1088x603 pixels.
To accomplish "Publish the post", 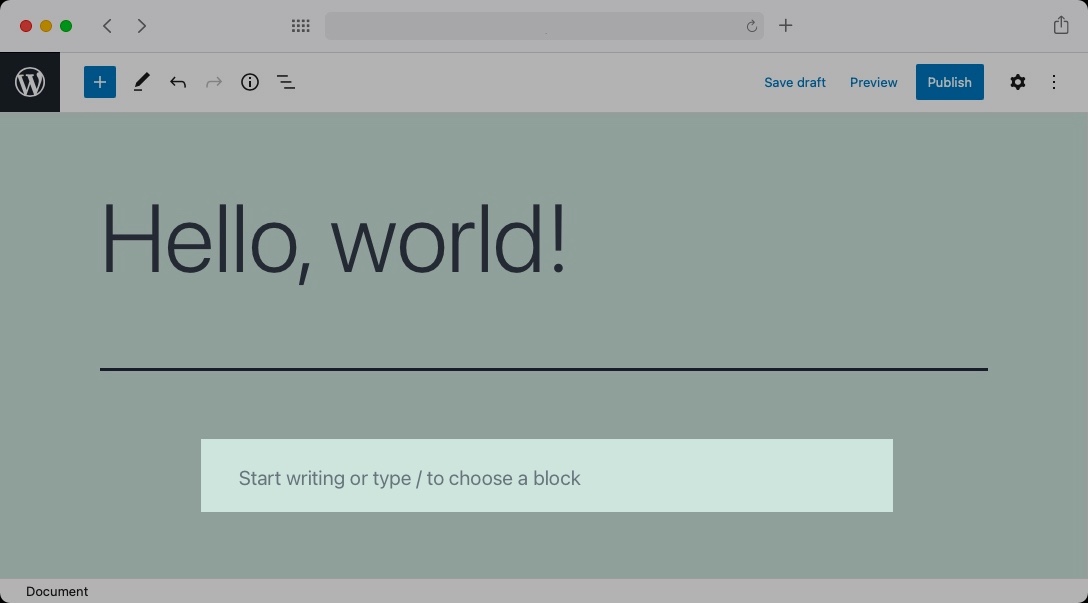I will point(949,82).
